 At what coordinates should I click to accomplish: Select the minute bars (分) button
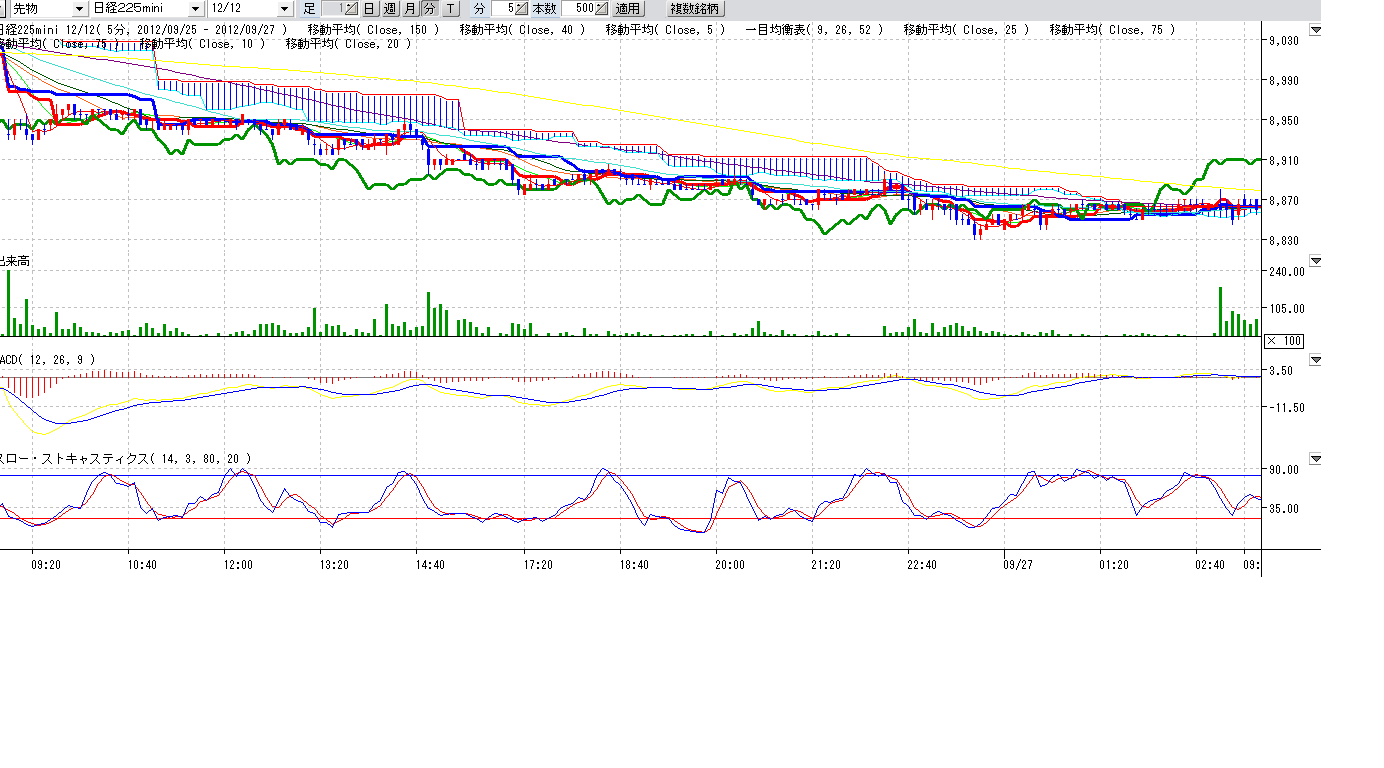tap(429, 9)
